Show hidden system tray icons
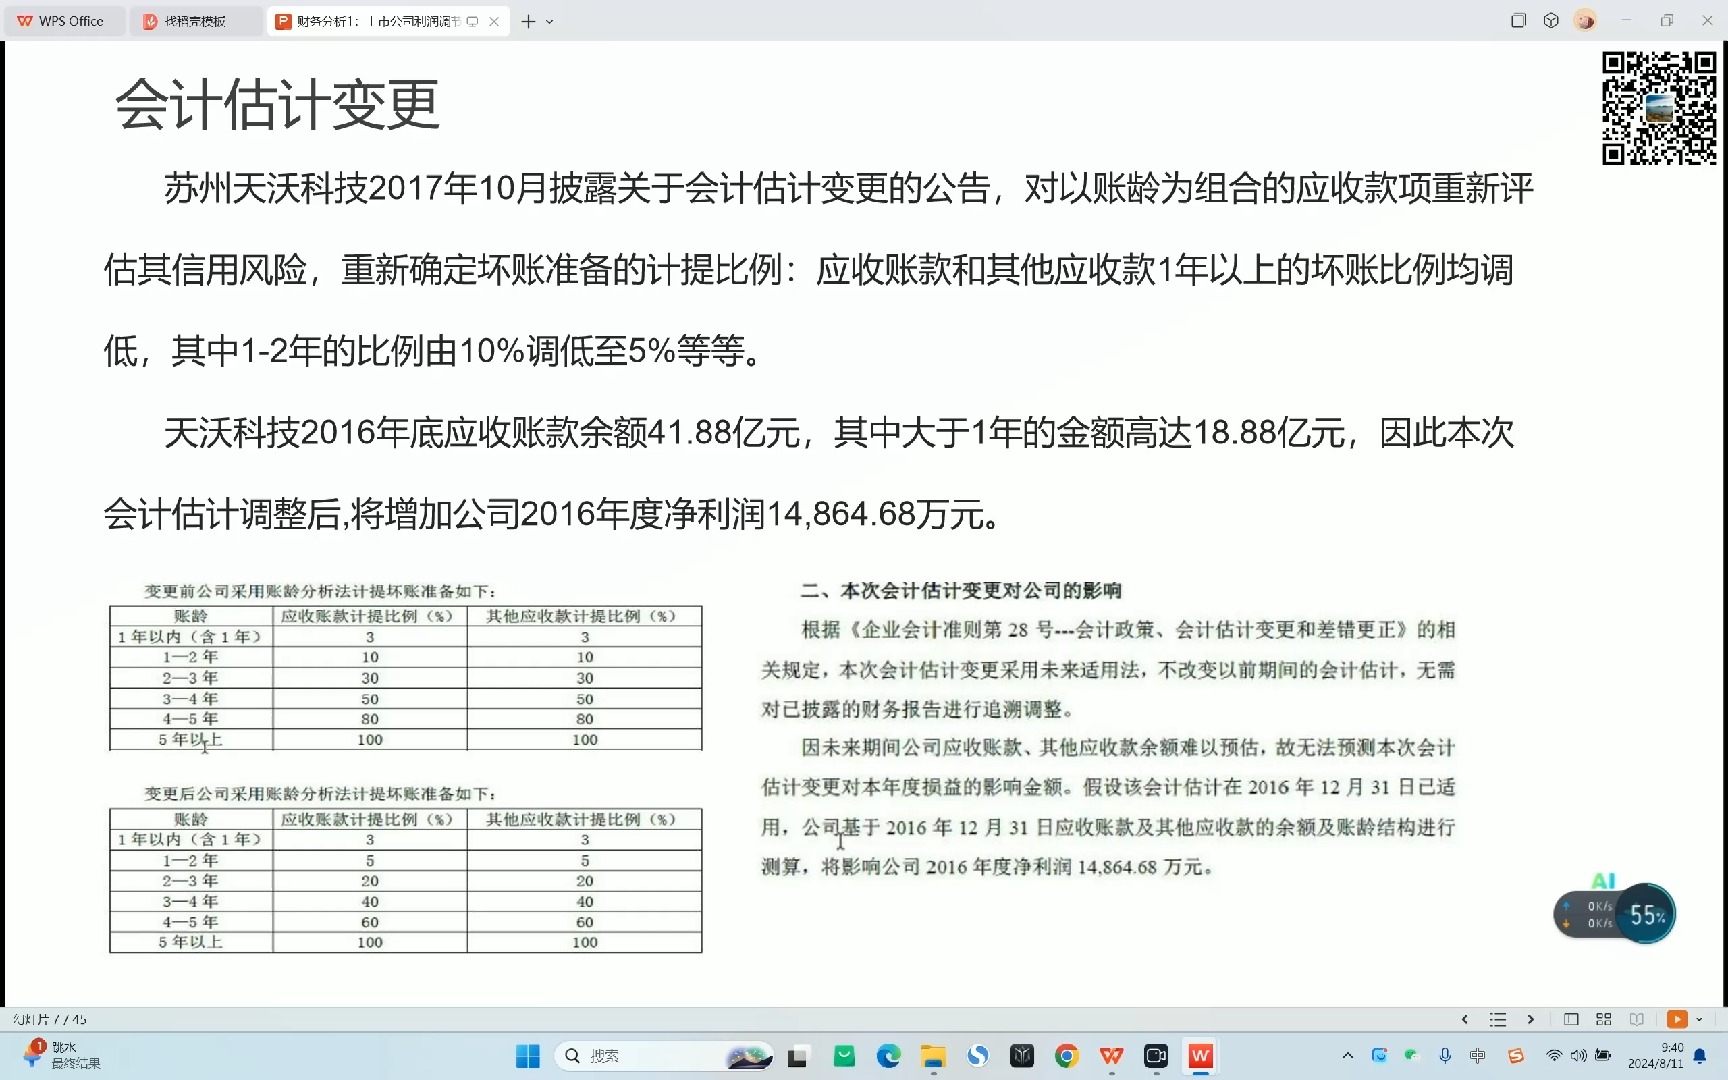Viewport: 1728px width, 1080px height. pos(1348,1055)
